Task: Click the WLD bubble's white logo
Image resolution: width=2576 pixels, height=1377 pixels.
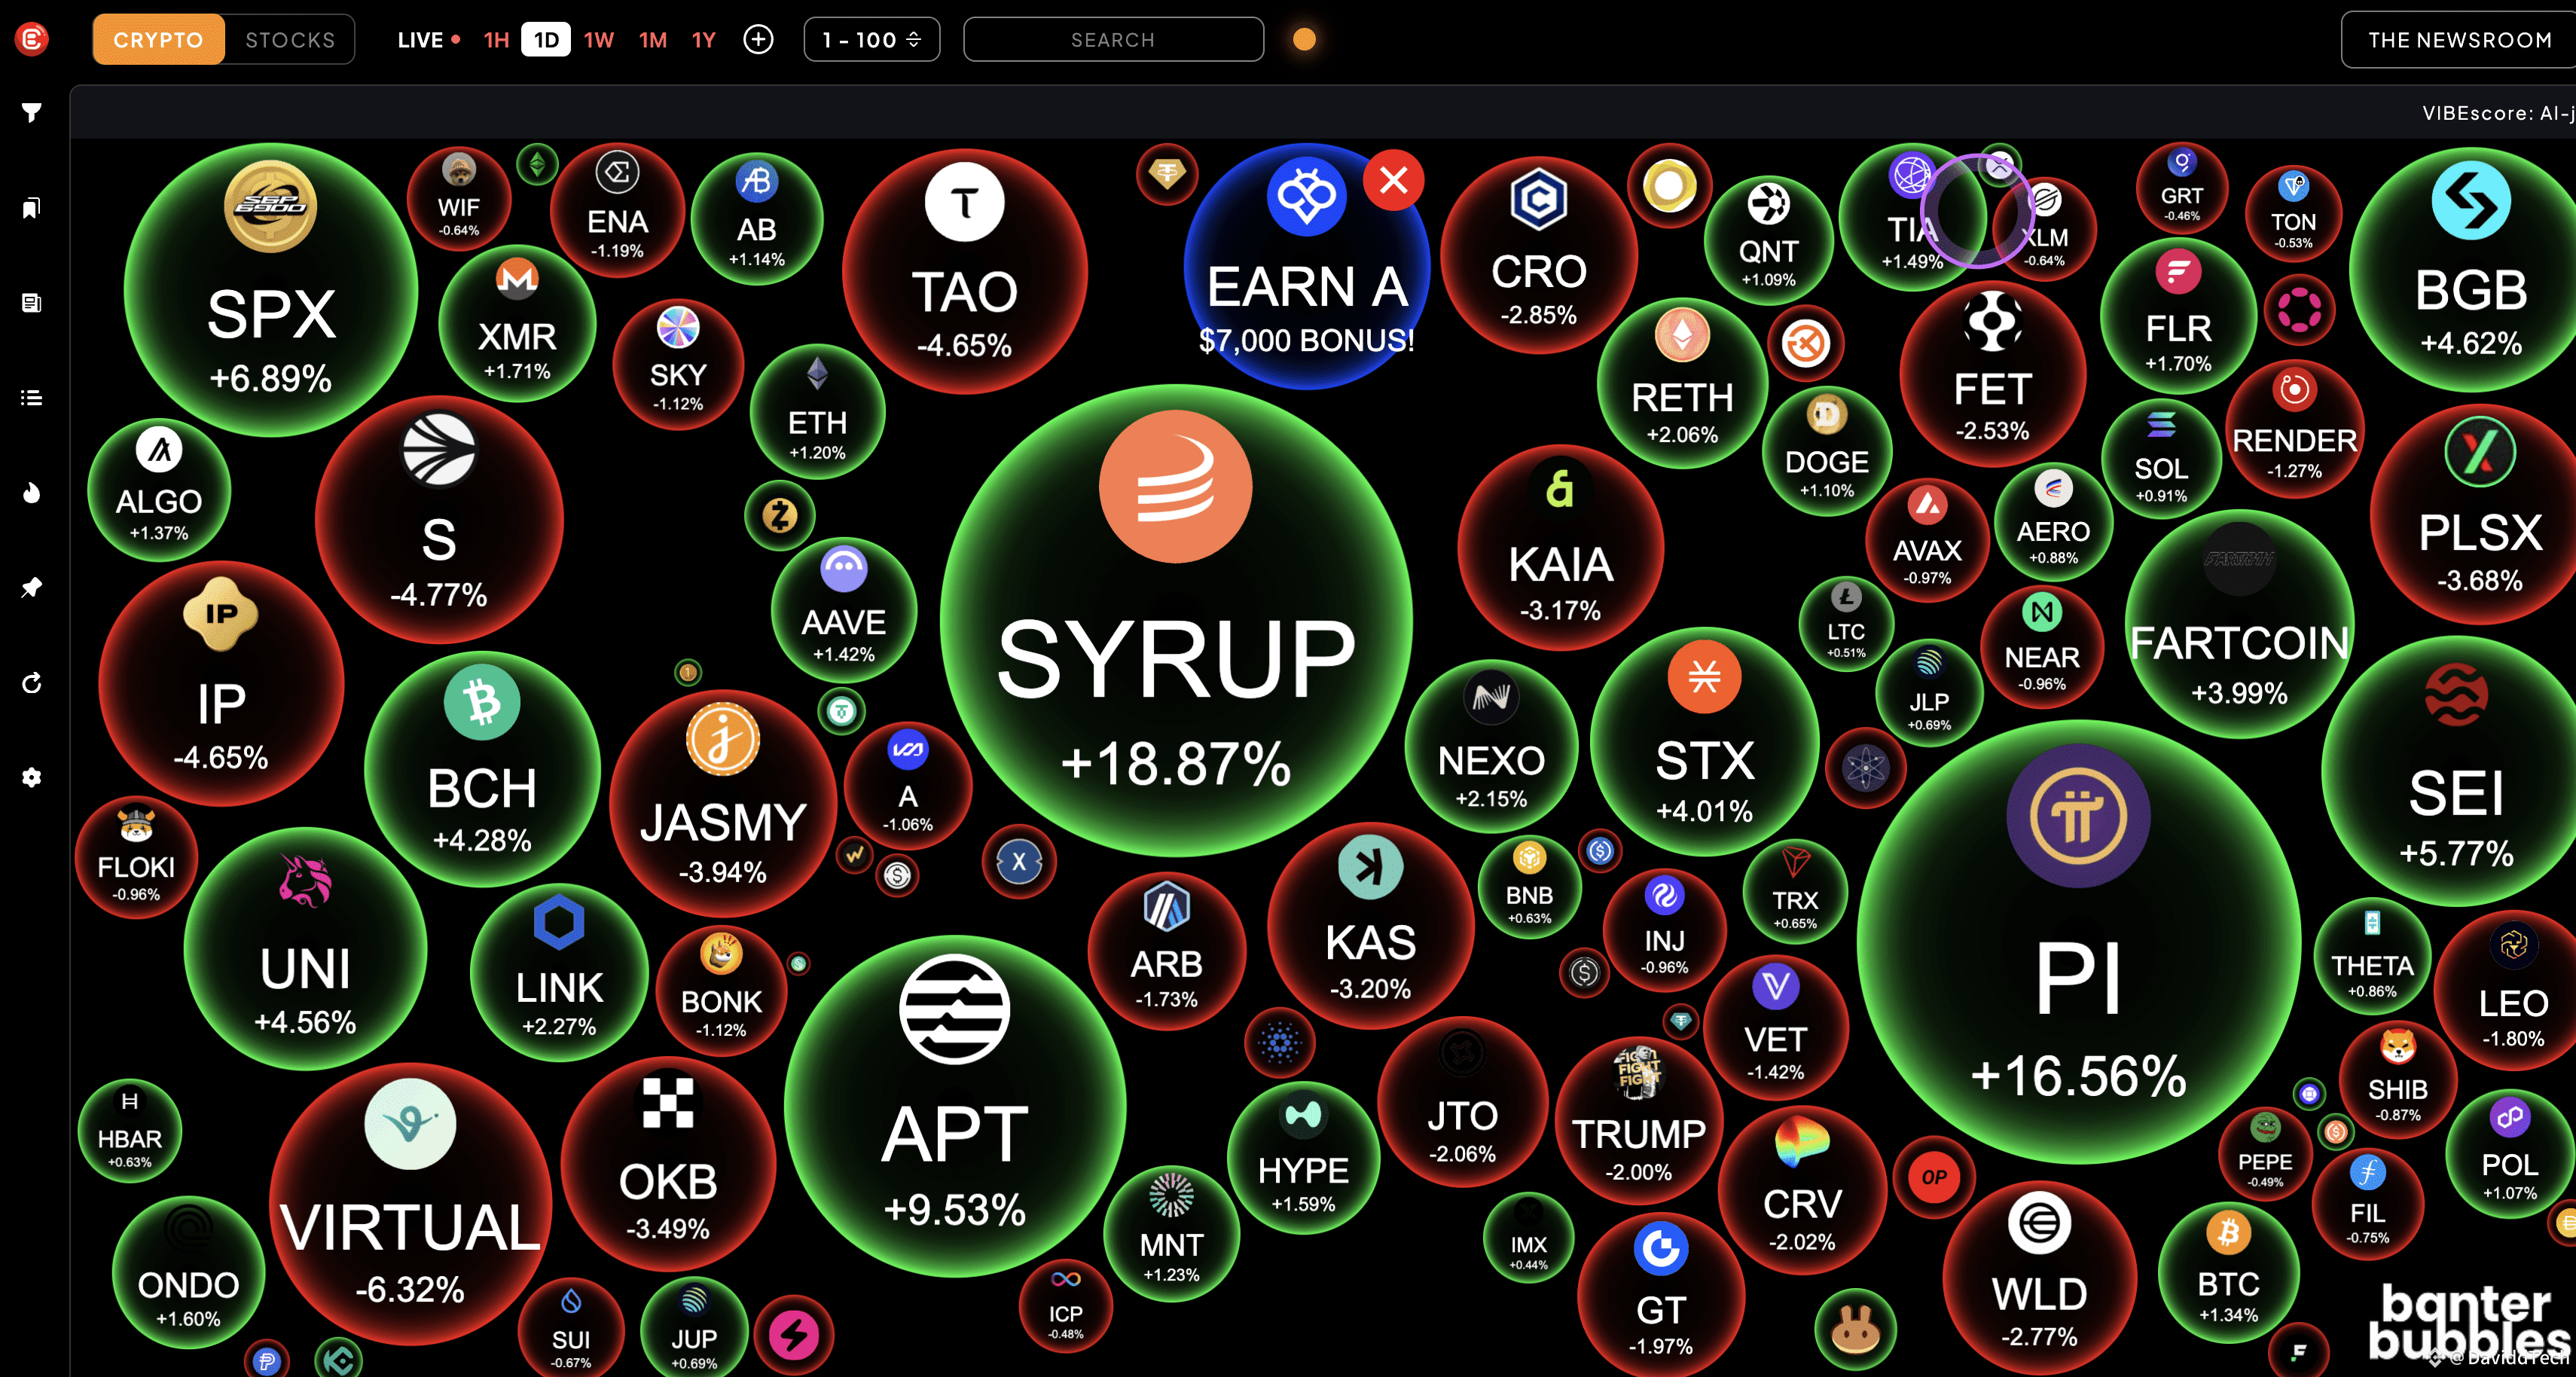Action: tap(2039, 1222)
